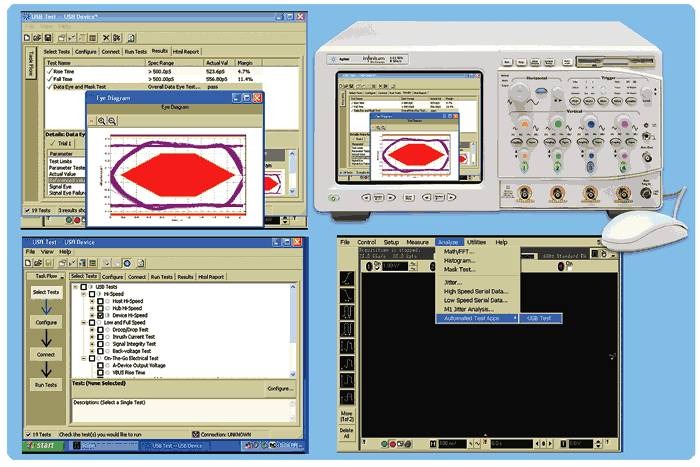Click the black X delete icon in toolbar
The image size is (700, 467).
point(106,38)
